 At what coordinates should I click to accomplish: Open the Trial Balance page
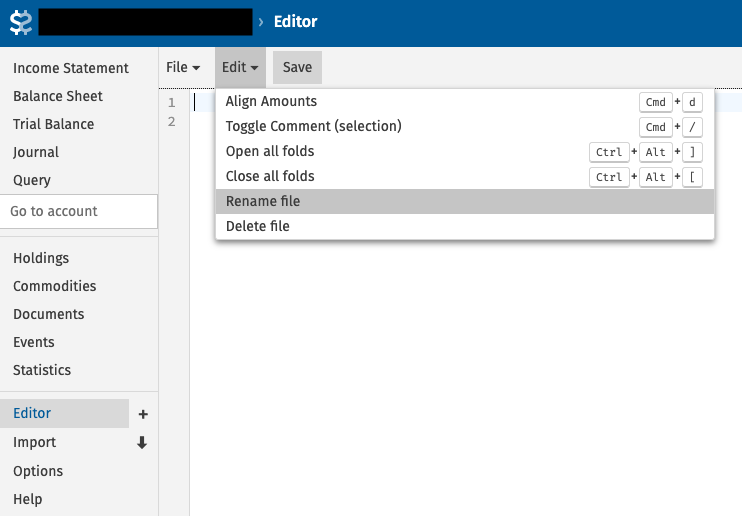pos(54,124)
